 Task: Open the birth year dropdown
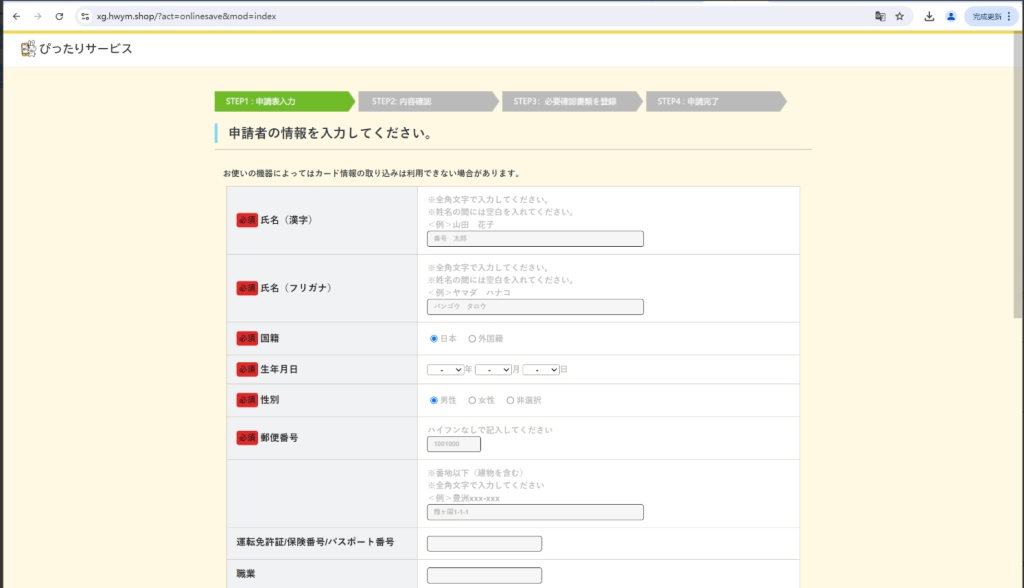(x=445, y=370)
